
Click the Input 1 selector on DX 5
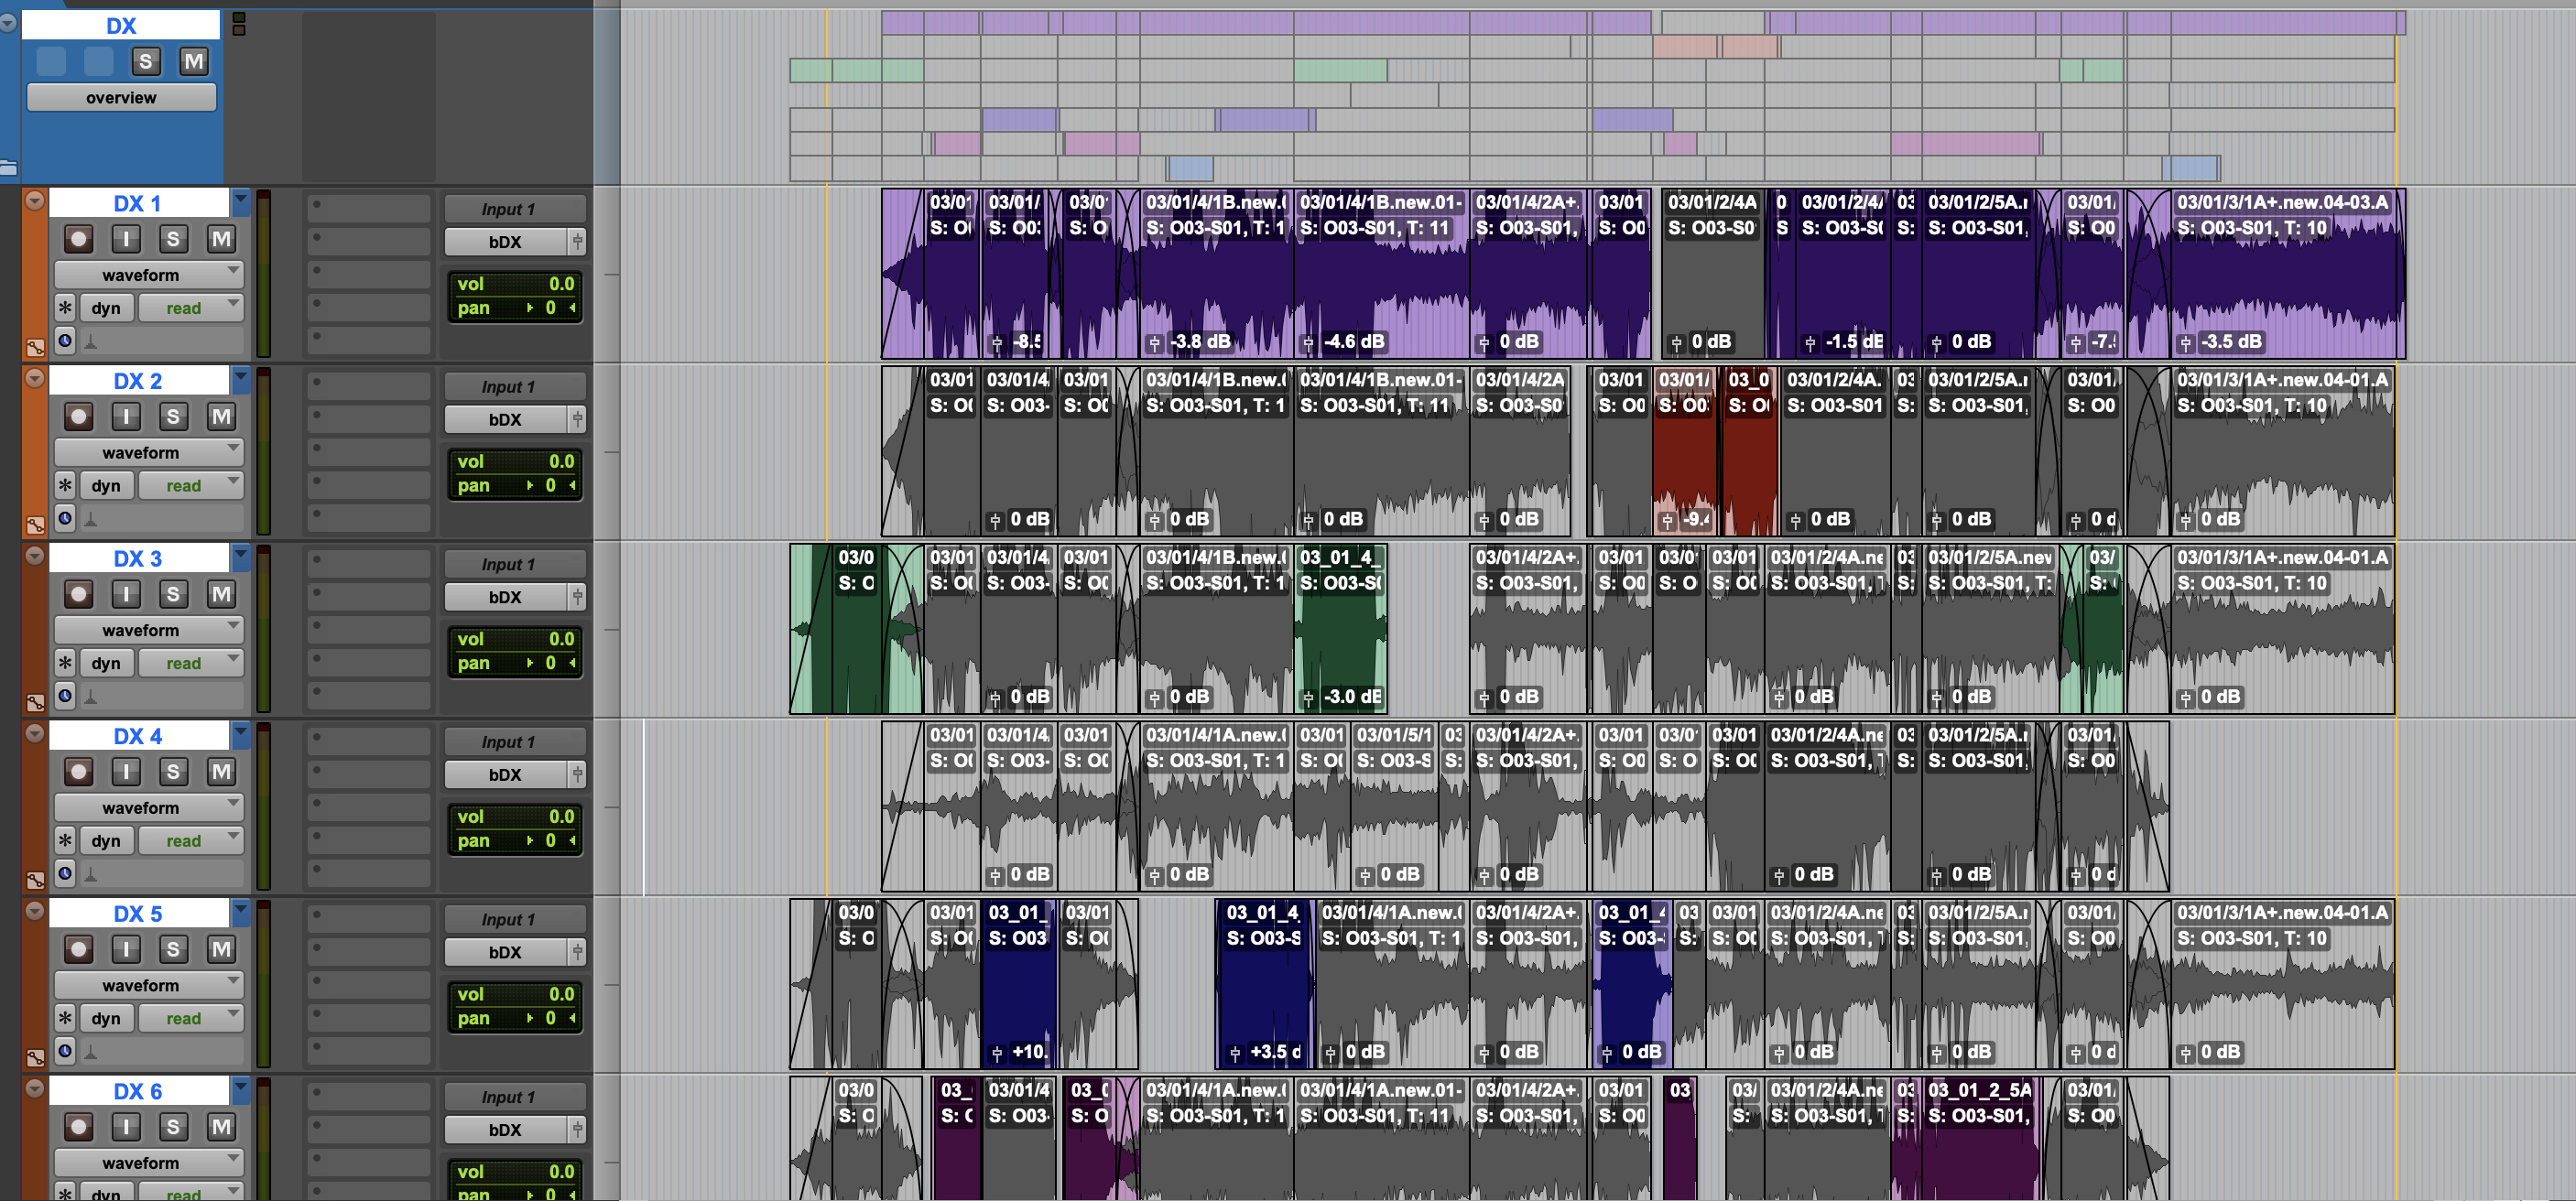click(x=514, y=919)
